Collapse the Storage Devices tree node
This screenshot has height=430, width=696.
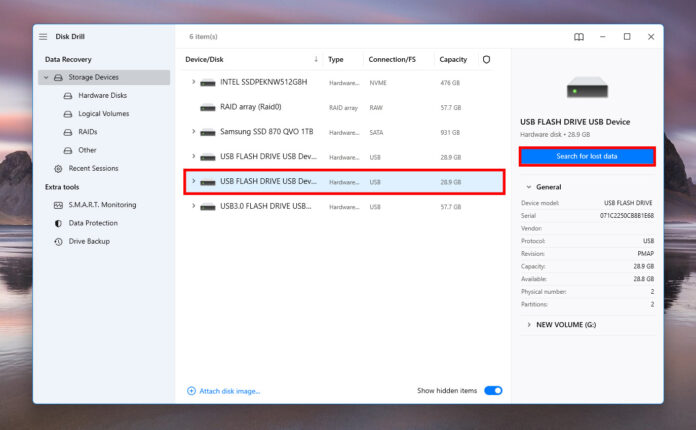pos(46,77)
